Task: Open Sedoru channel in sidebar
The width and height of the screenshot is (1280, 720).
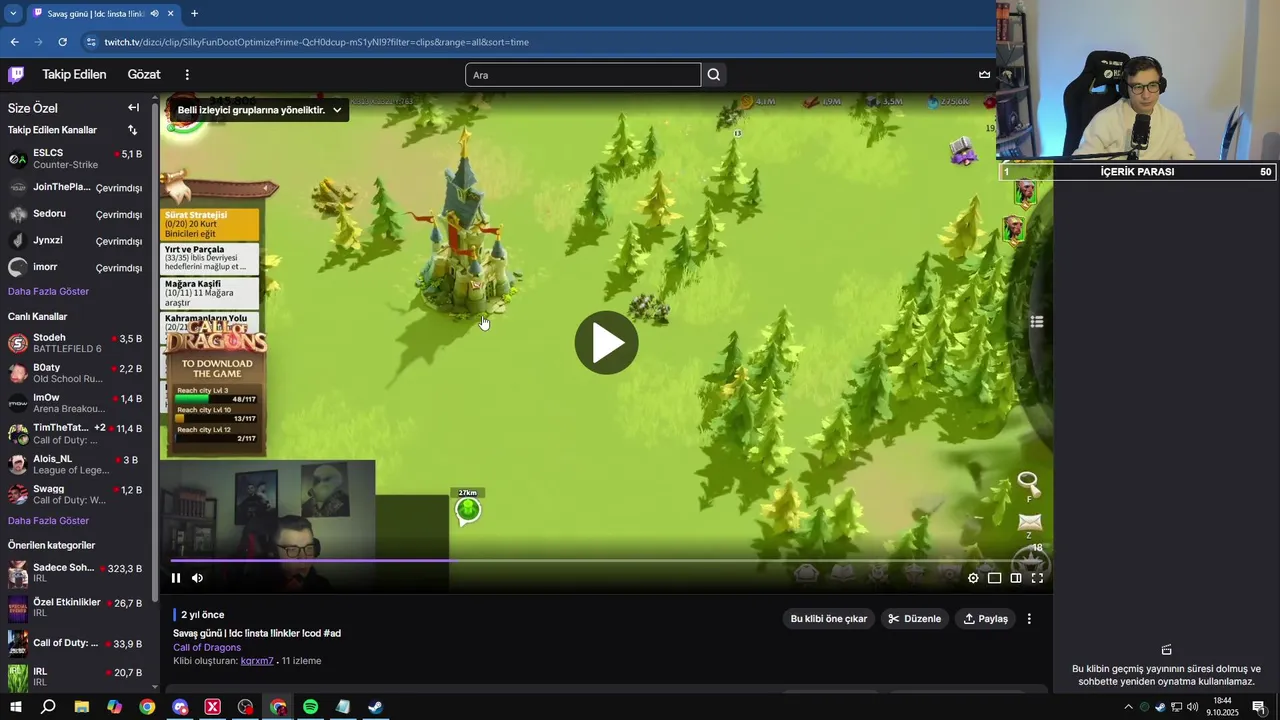Action: (x=77, y=214)
